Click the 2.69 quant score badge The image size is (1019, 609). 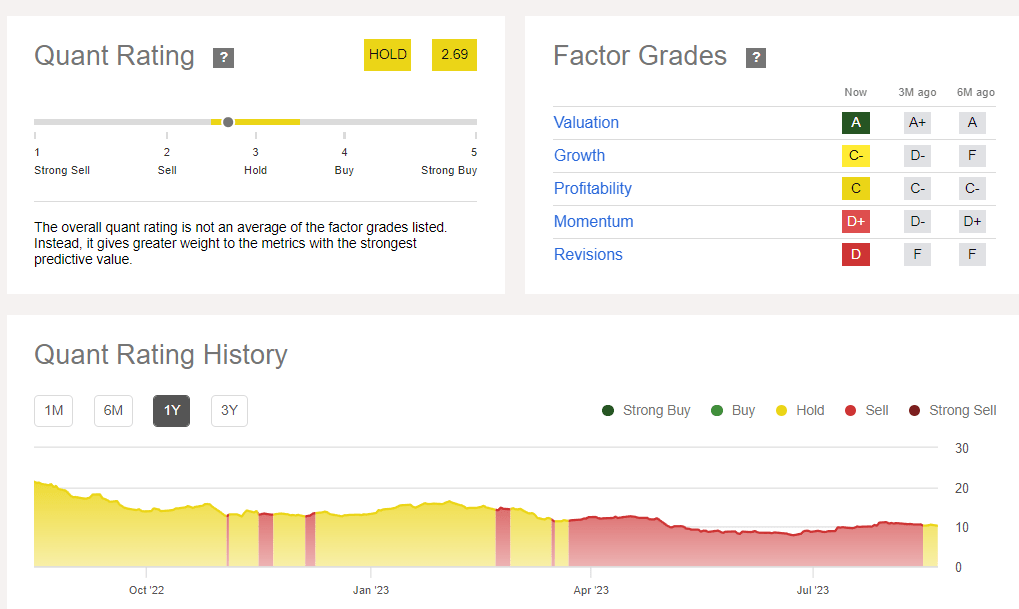tap(454, 55)
